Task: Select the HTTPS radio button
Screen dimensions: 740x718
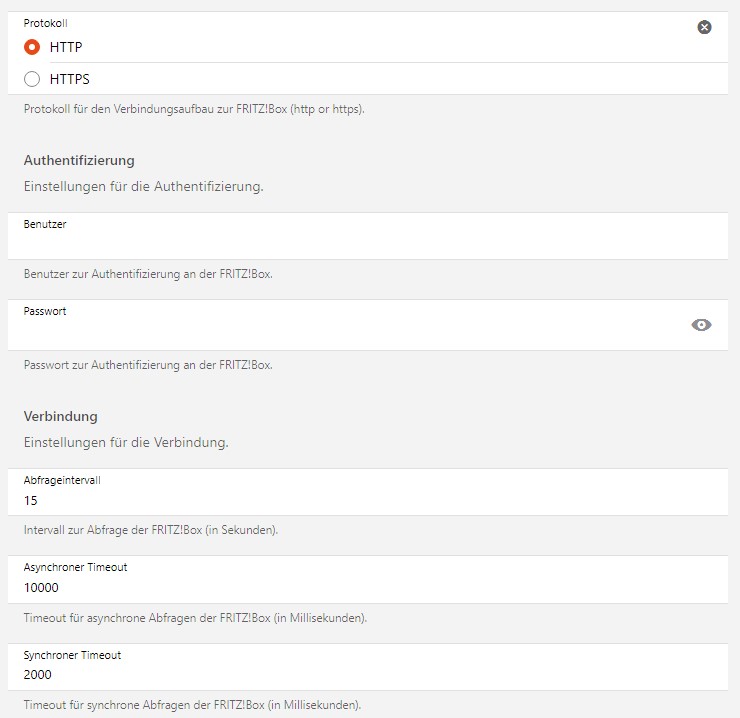Action: [x=32, y=79]
